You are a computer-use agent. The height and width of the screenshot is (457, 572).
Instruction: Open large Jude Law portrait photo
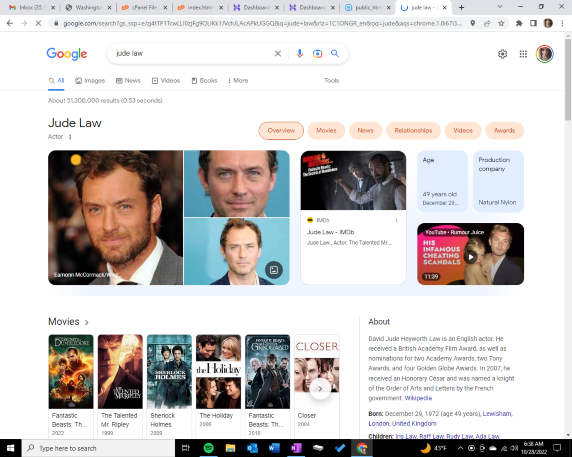tap(115, 217)
